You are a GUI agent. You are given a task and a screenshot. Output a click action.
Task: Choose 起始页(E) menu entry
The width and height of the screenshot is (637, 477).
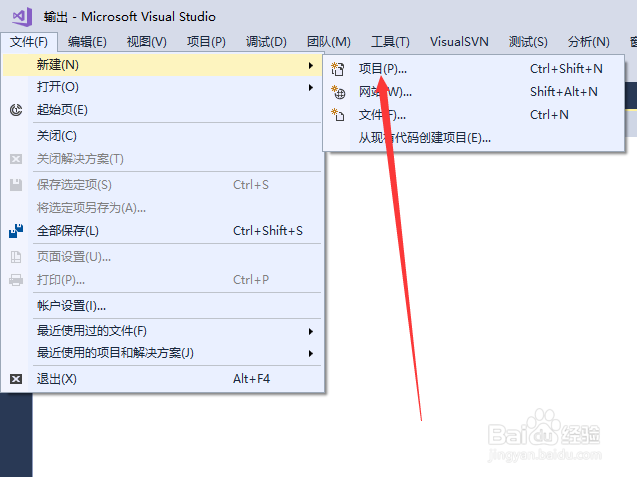[x=163, y=110]
